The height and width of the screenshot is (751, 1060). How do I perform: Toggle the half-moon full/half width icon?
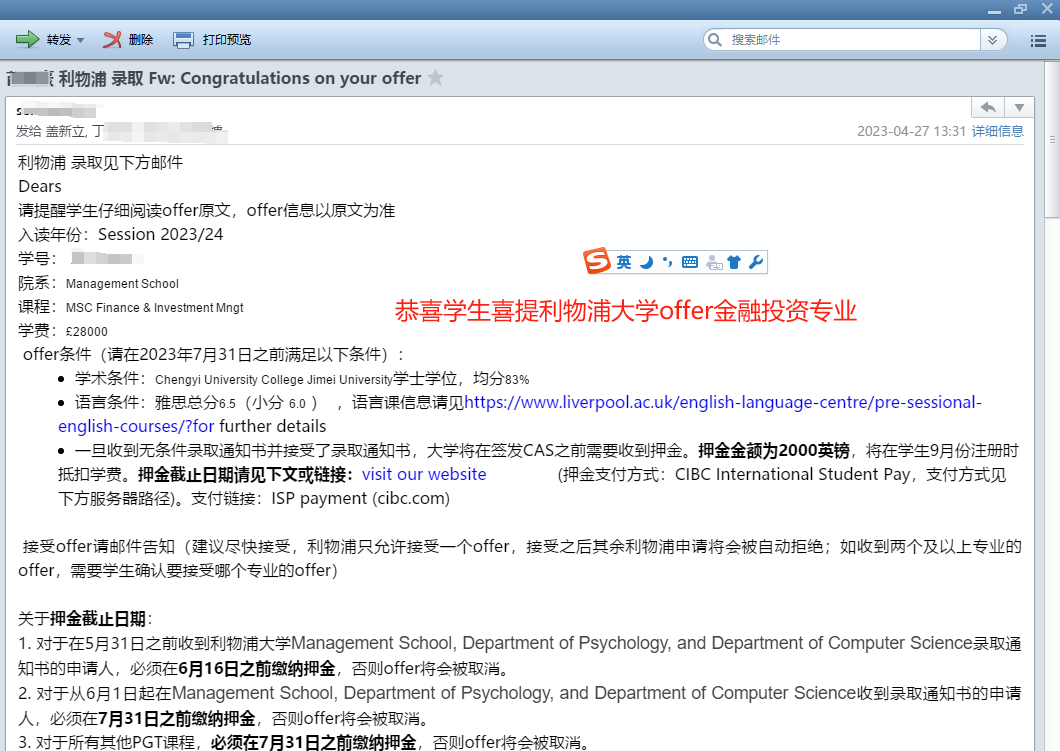pos(647,262)
